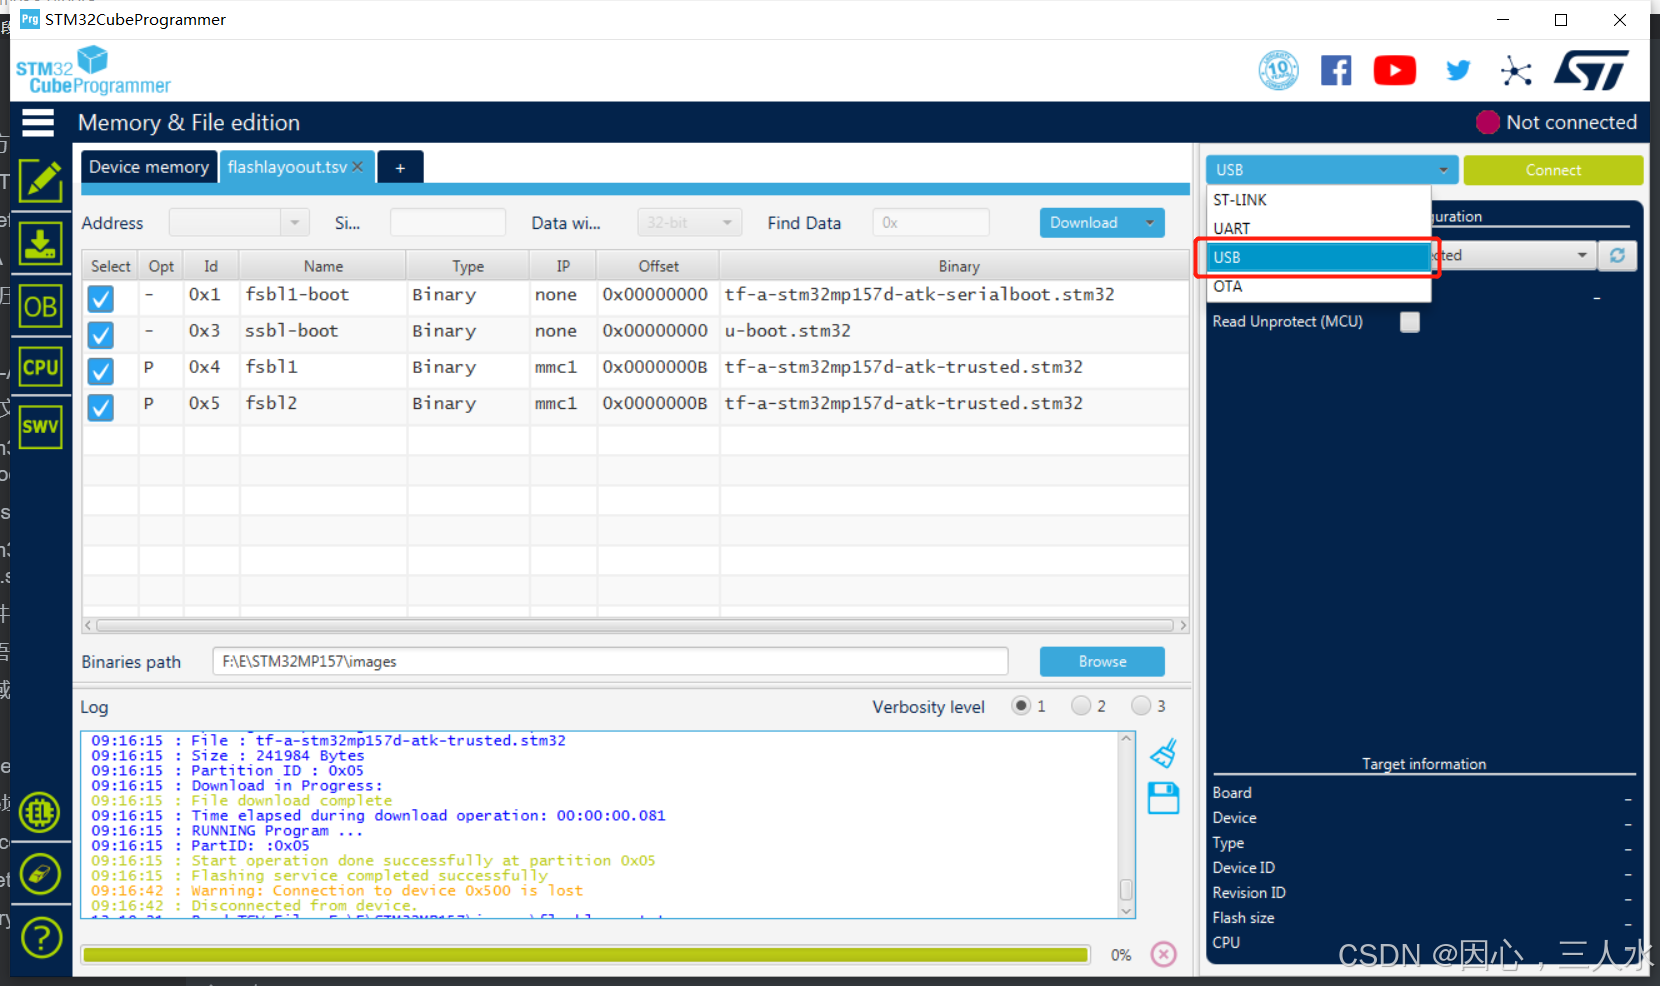Click the Offset column header

(658, 266)
